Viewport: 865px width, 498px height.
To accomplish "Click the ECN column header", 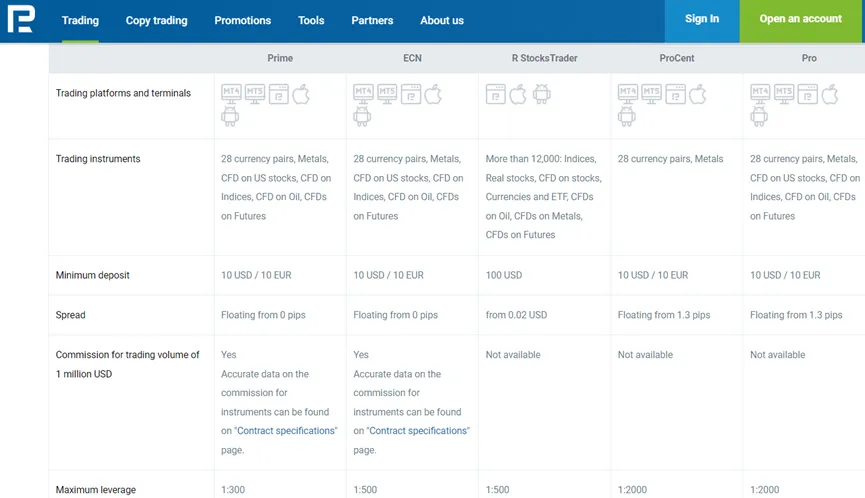I will (x=412, y=58).
